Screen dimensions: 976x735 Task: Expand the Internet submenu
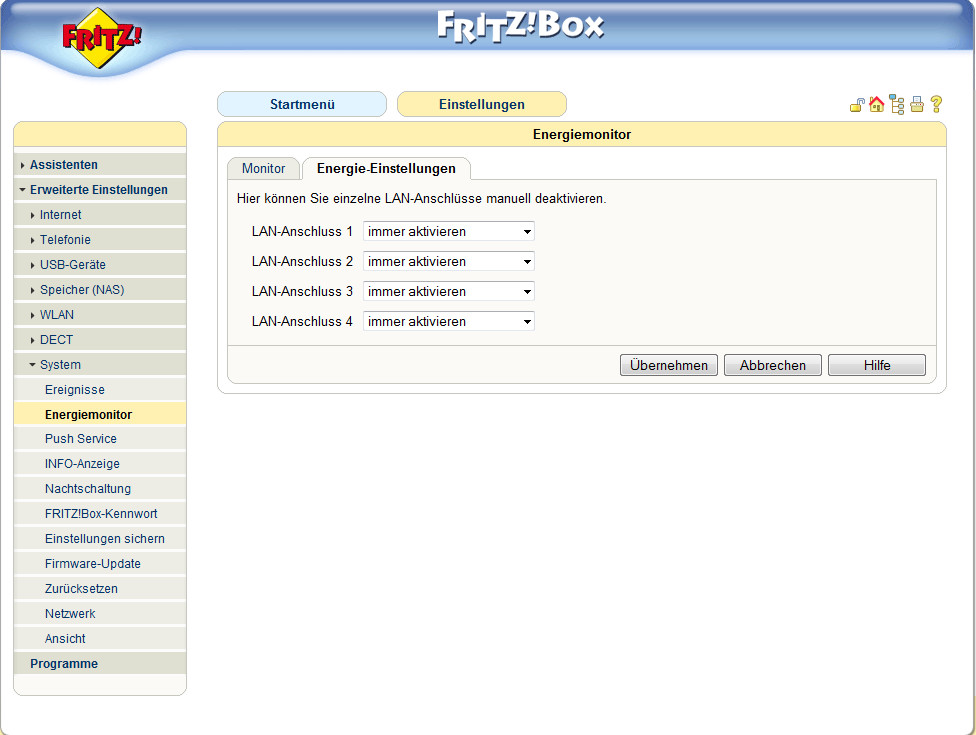tap(100, 214)
